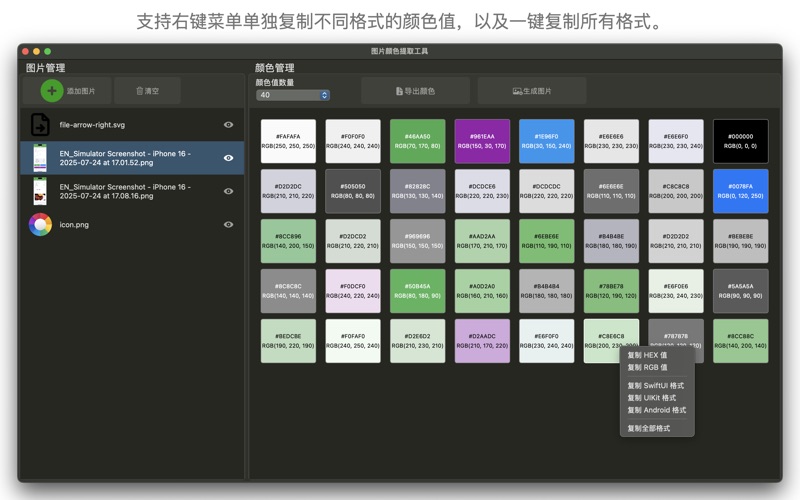Select 复制 Android 格式 menu entry
The height and width of the screenshot is (500, 800).
coord(656,409)
